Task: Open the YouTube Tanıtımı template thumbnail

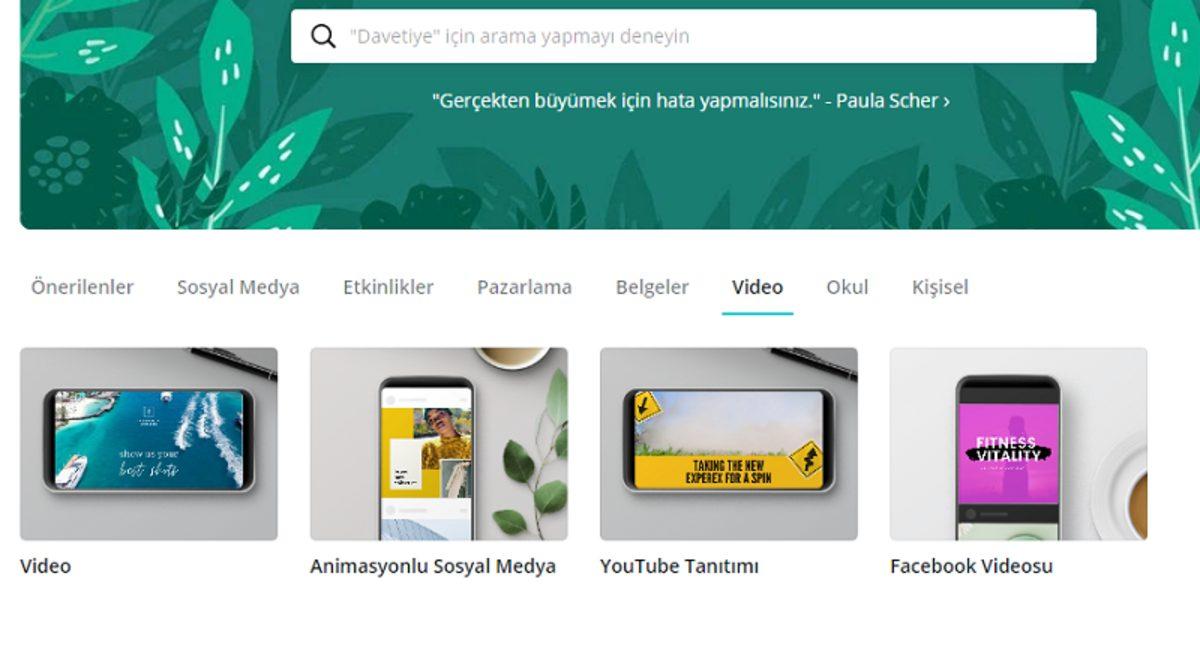Action: coord(726,443)
